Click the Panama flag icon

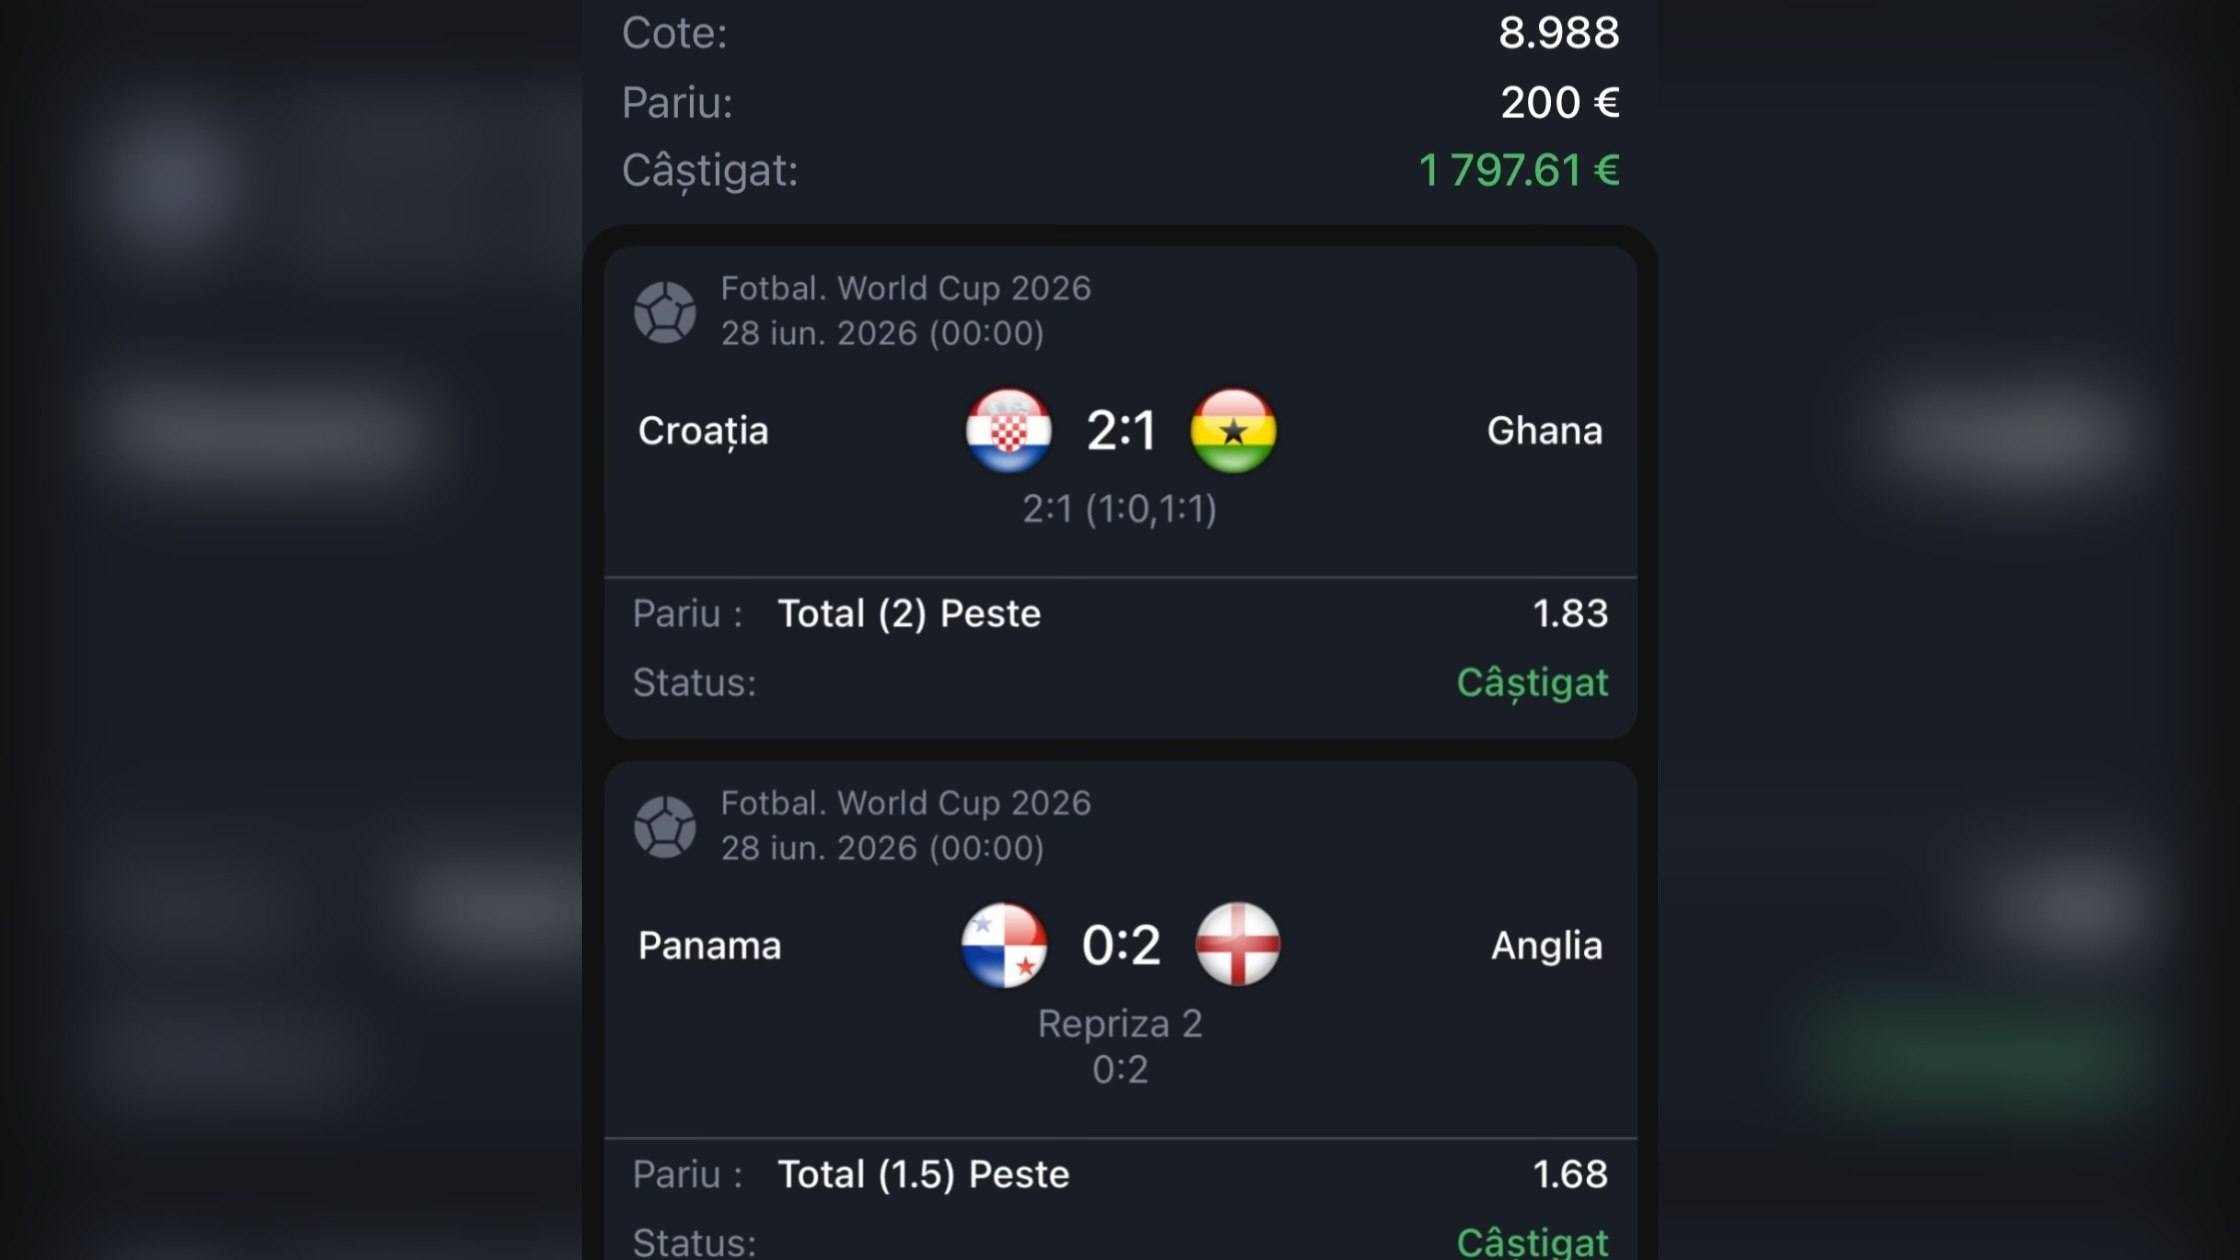[x=1004, y=946]
